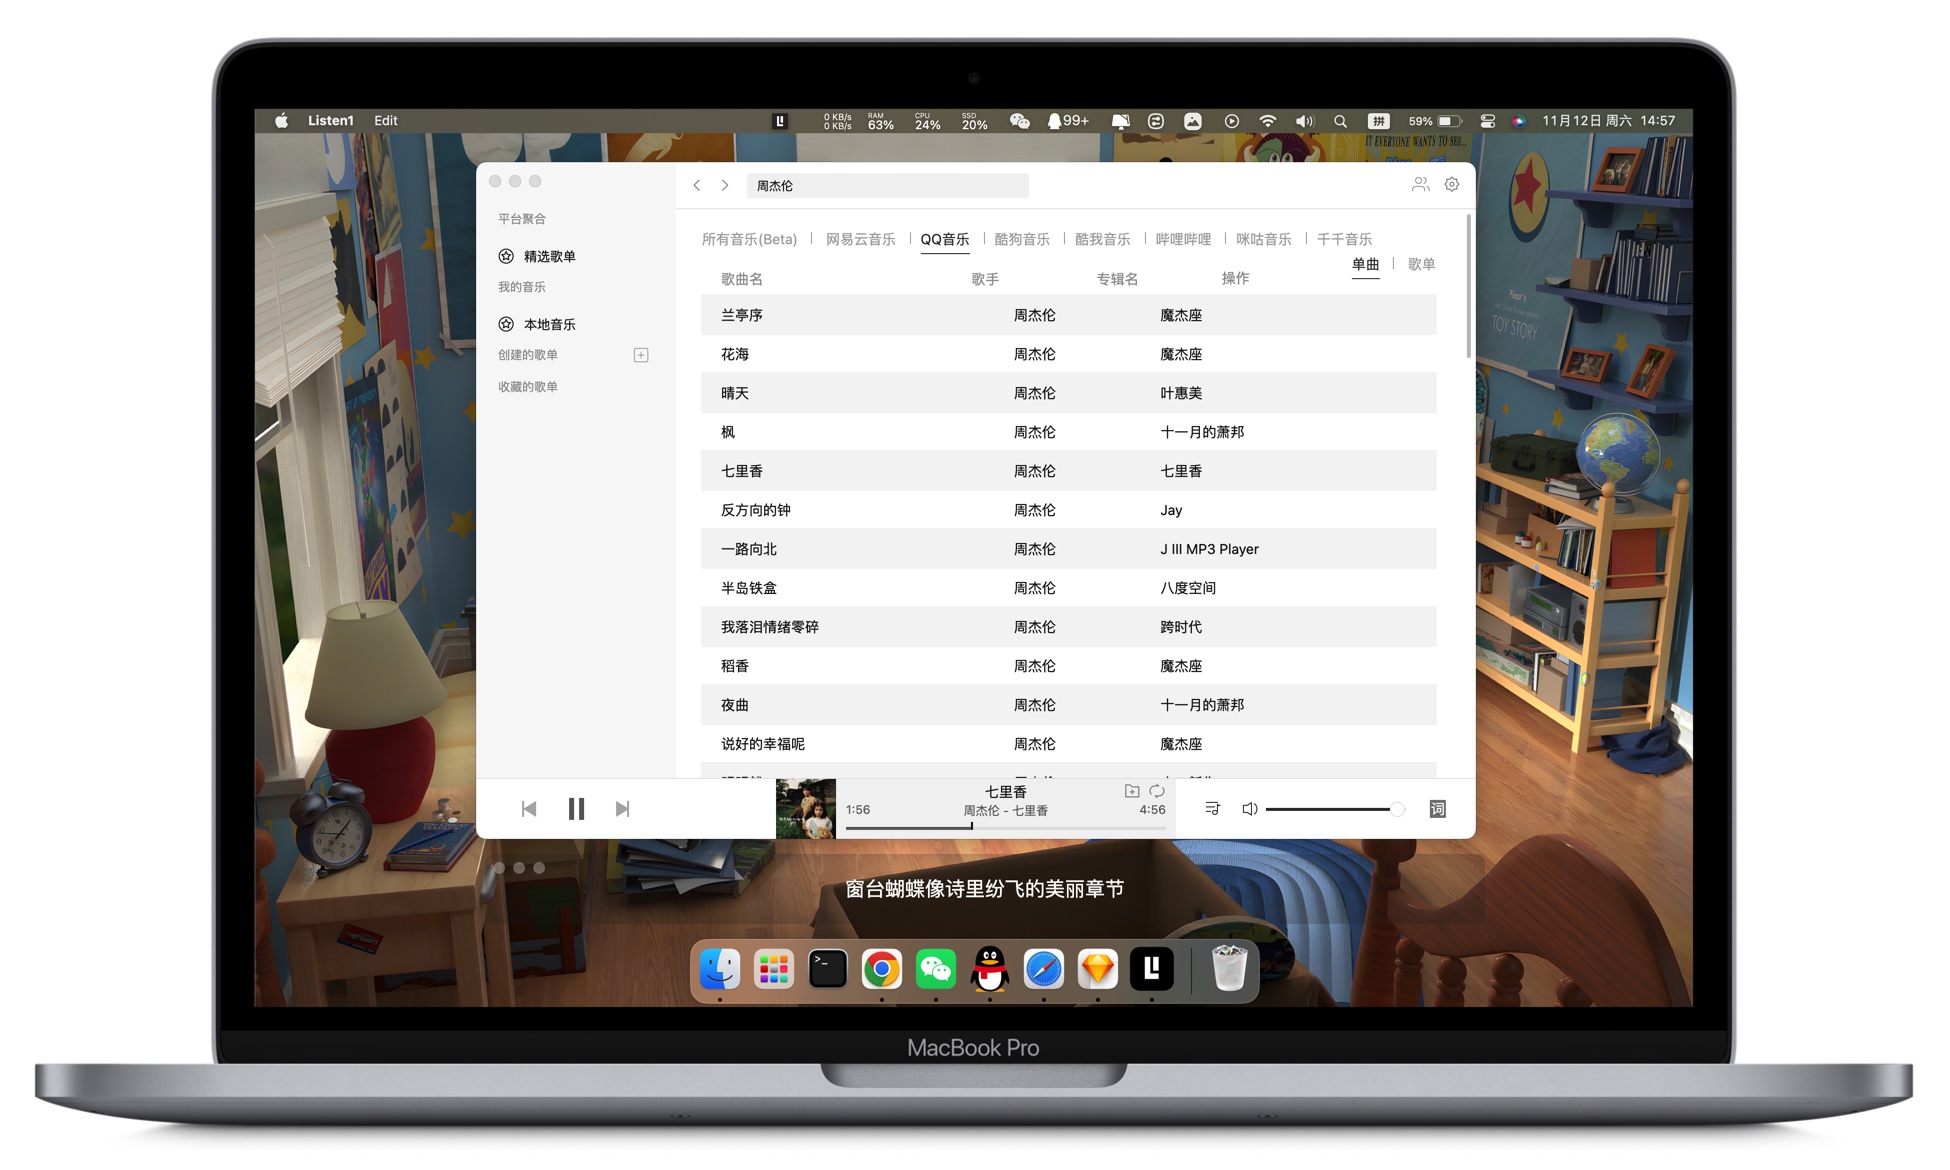Image resolution: width=1950 pixels, height=1170 pixels.
Task: Mute the volume speaker icon
Action: pyautogui.click(x=1249, y=808)
